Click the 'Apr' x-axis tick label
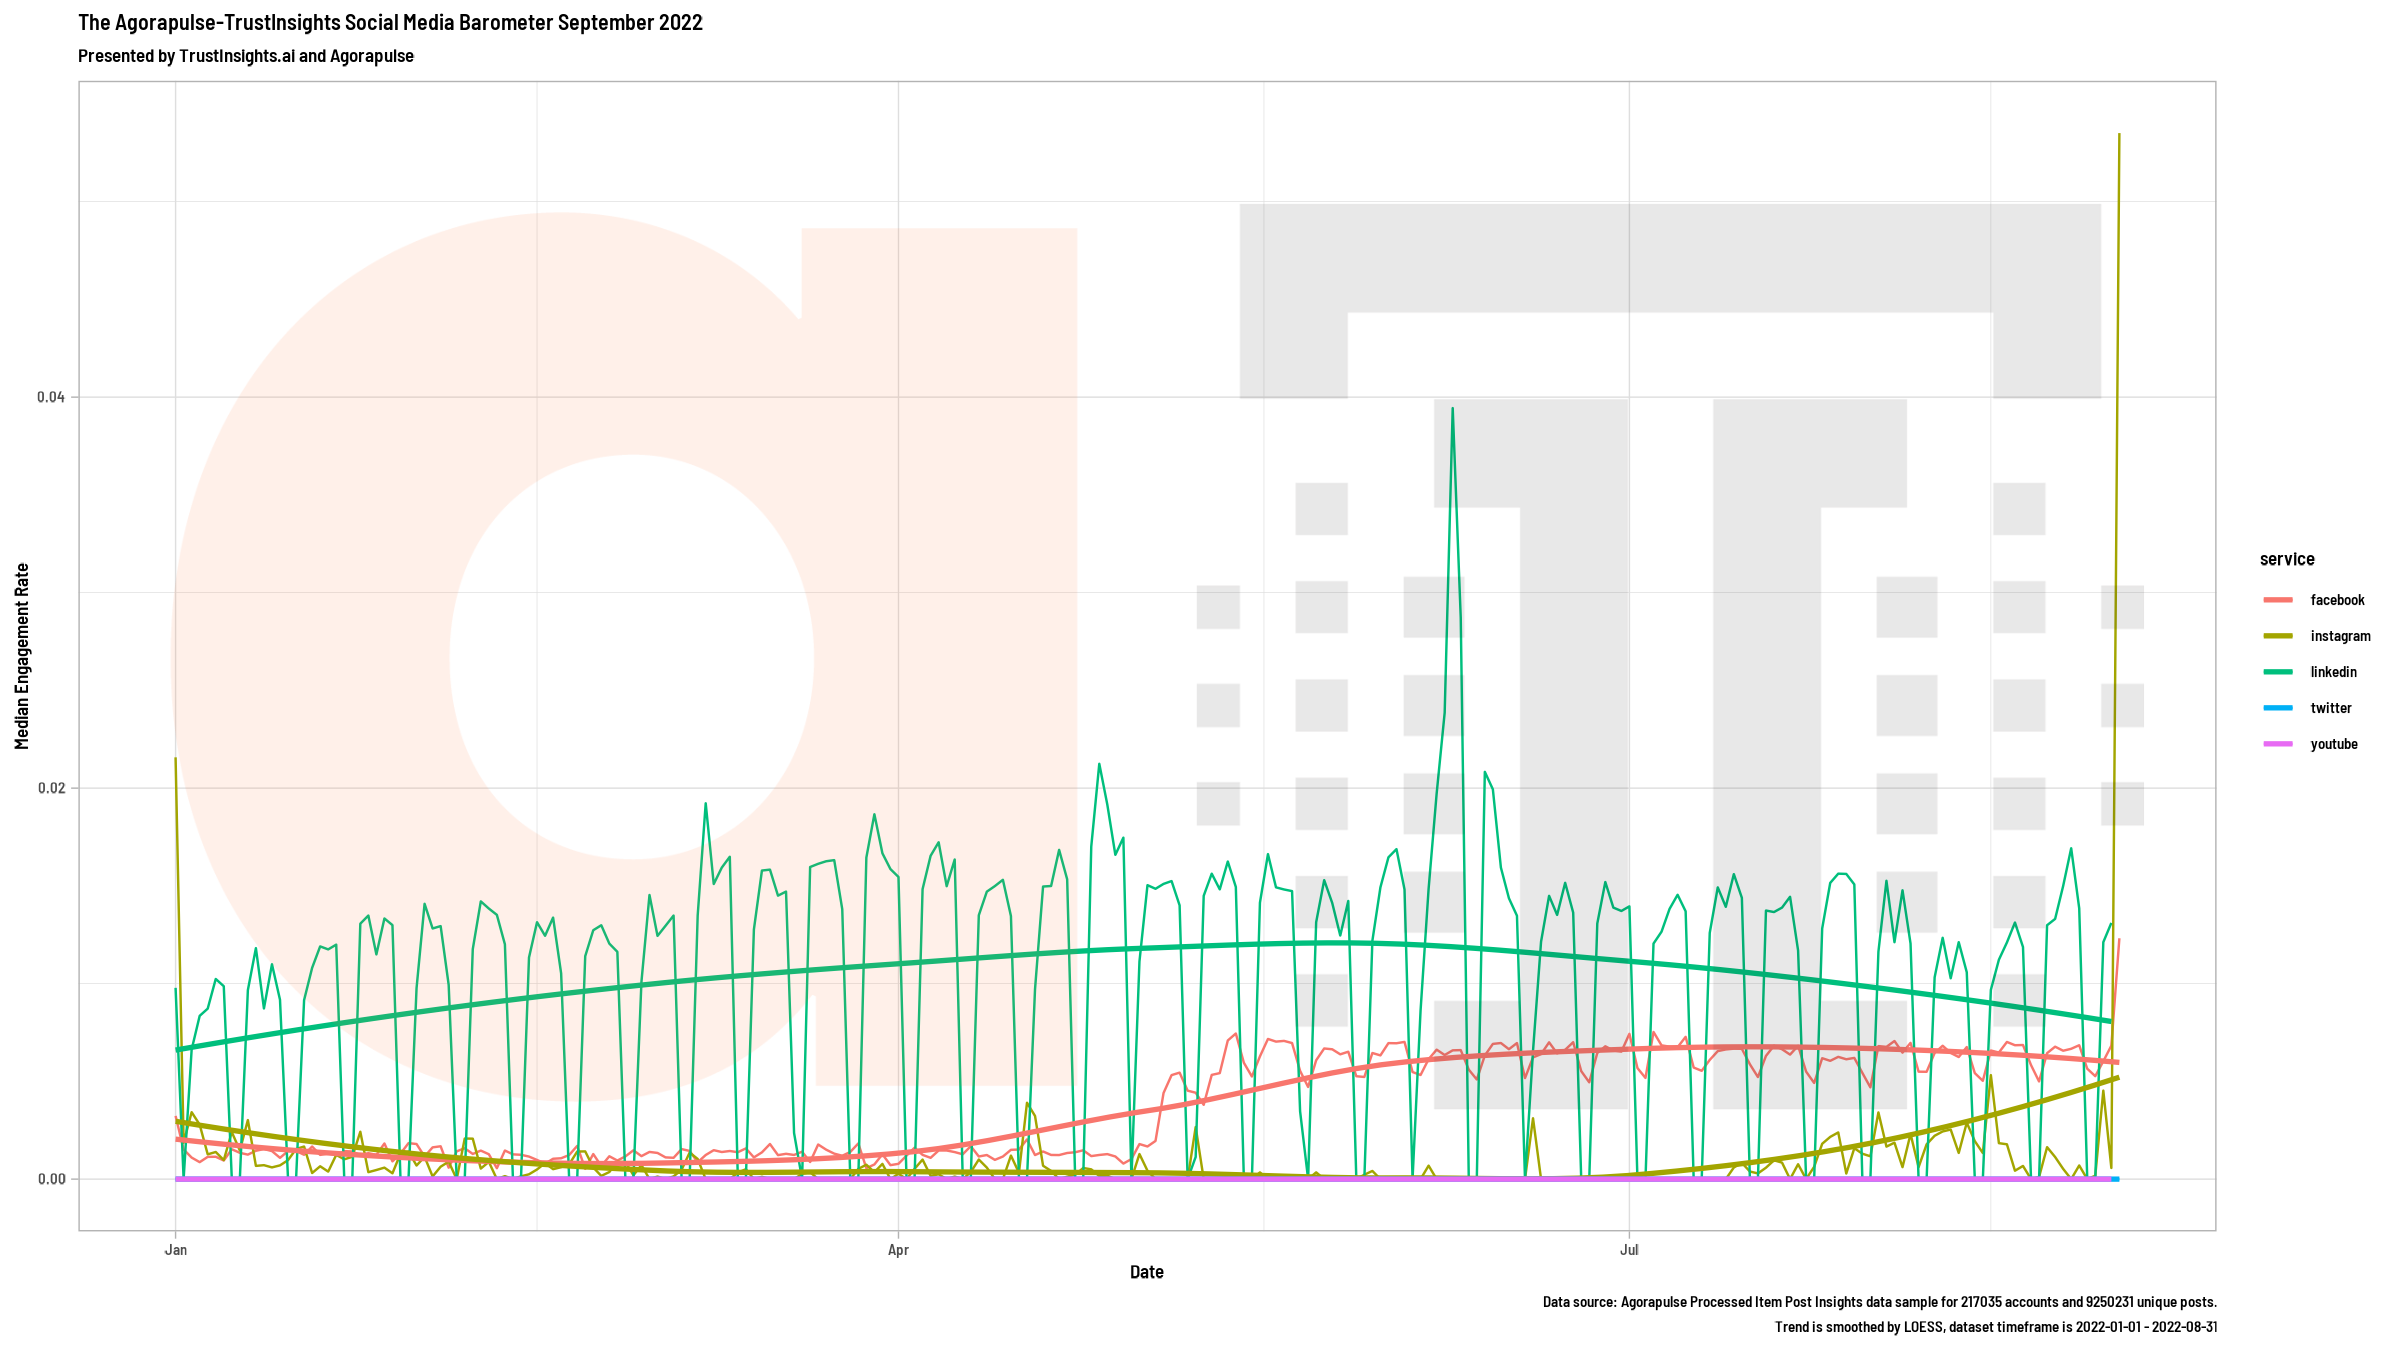This screenshot has height=1350, width=2400. point(898,1250)
